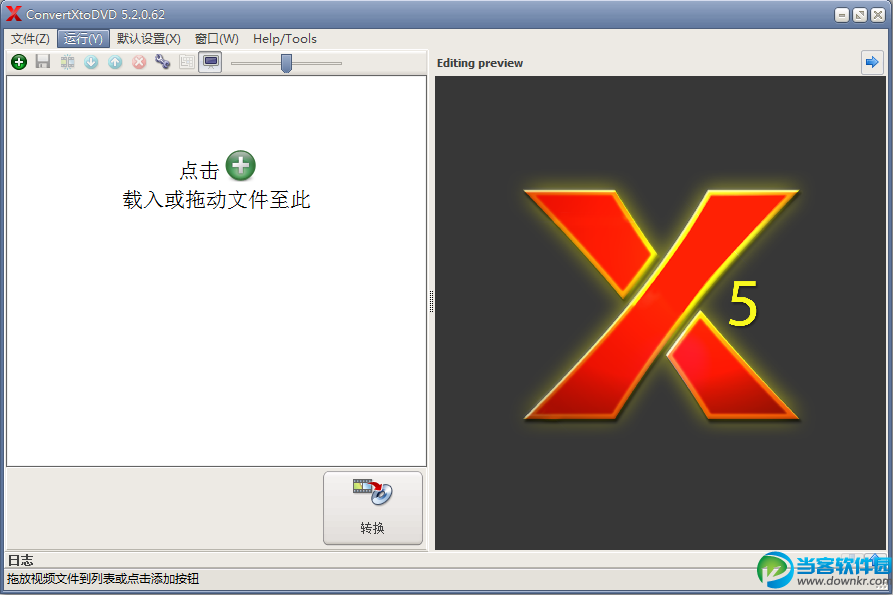Viewport: 893px width, 595px height.
Task: Open the Help/Tools menu
Action: [285, 39]
